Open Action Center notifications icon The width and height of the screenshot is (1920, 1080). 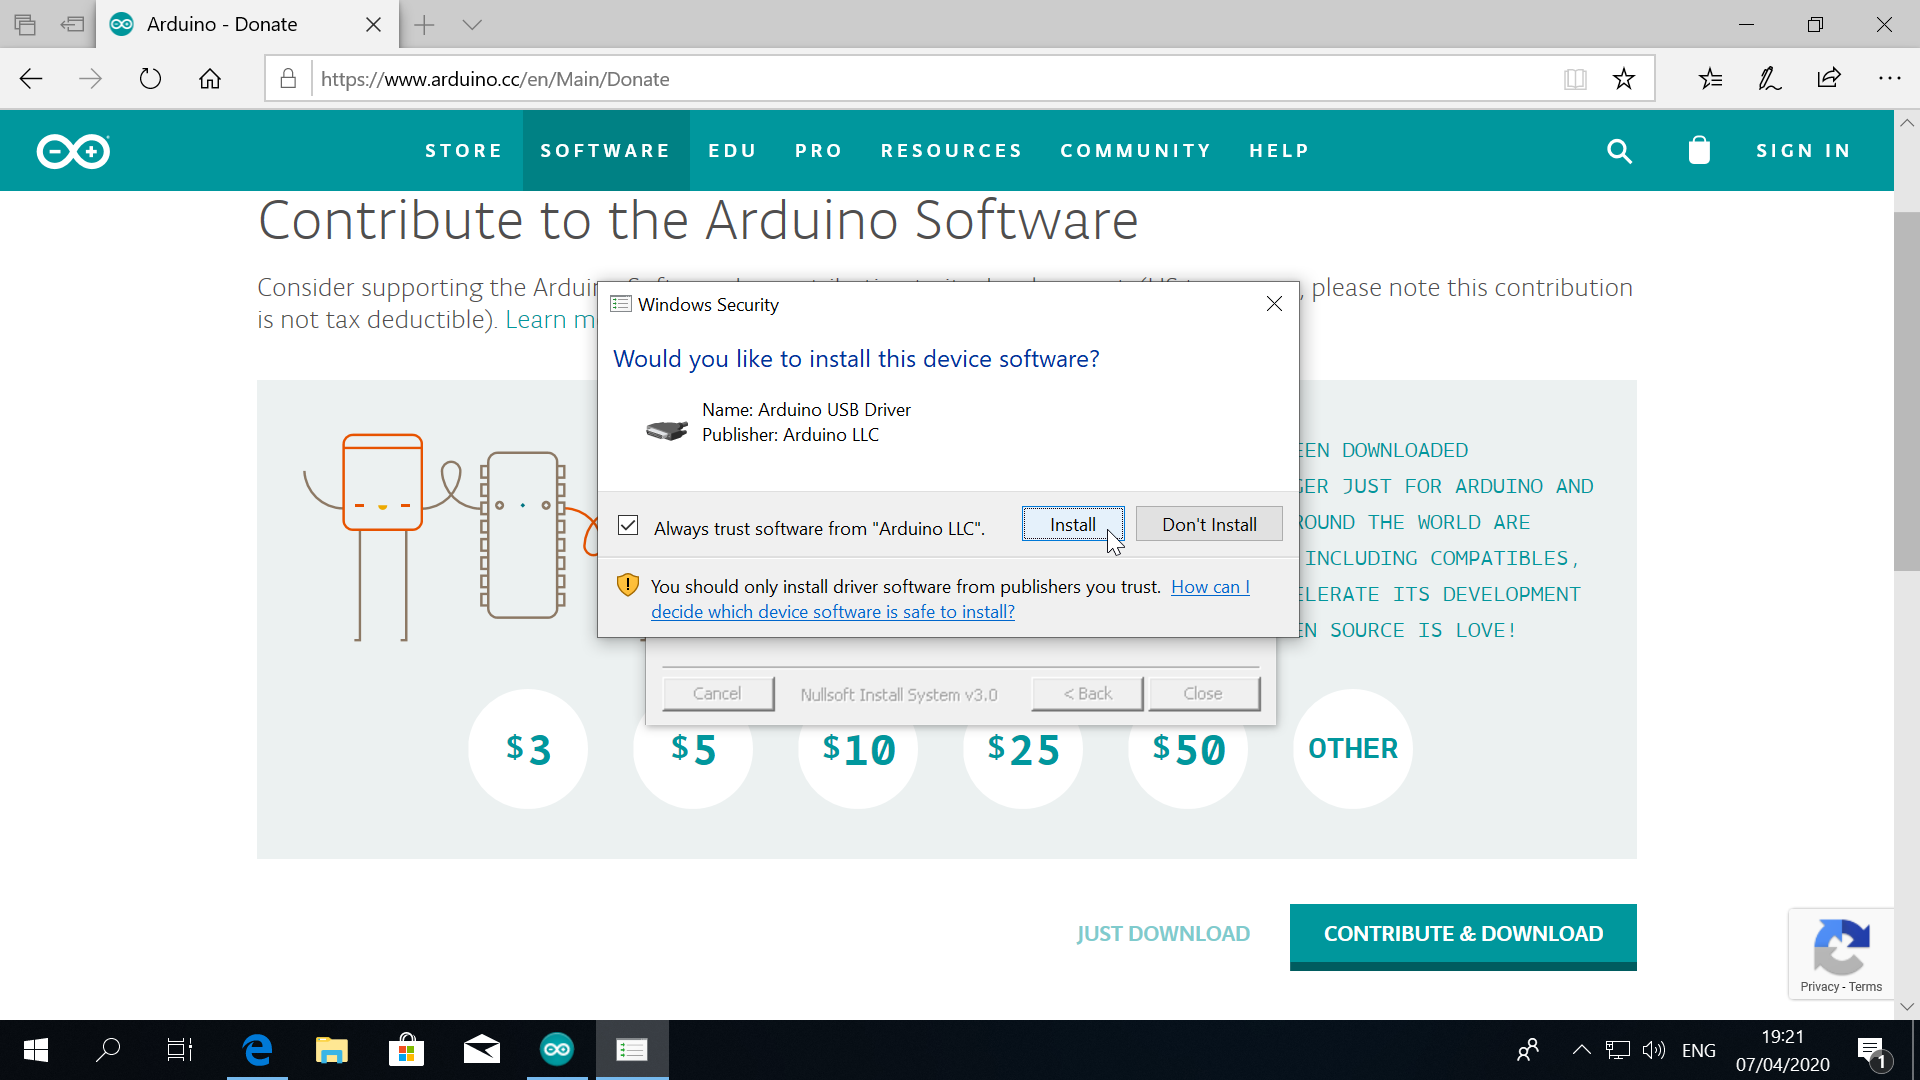point(1872,1052)
